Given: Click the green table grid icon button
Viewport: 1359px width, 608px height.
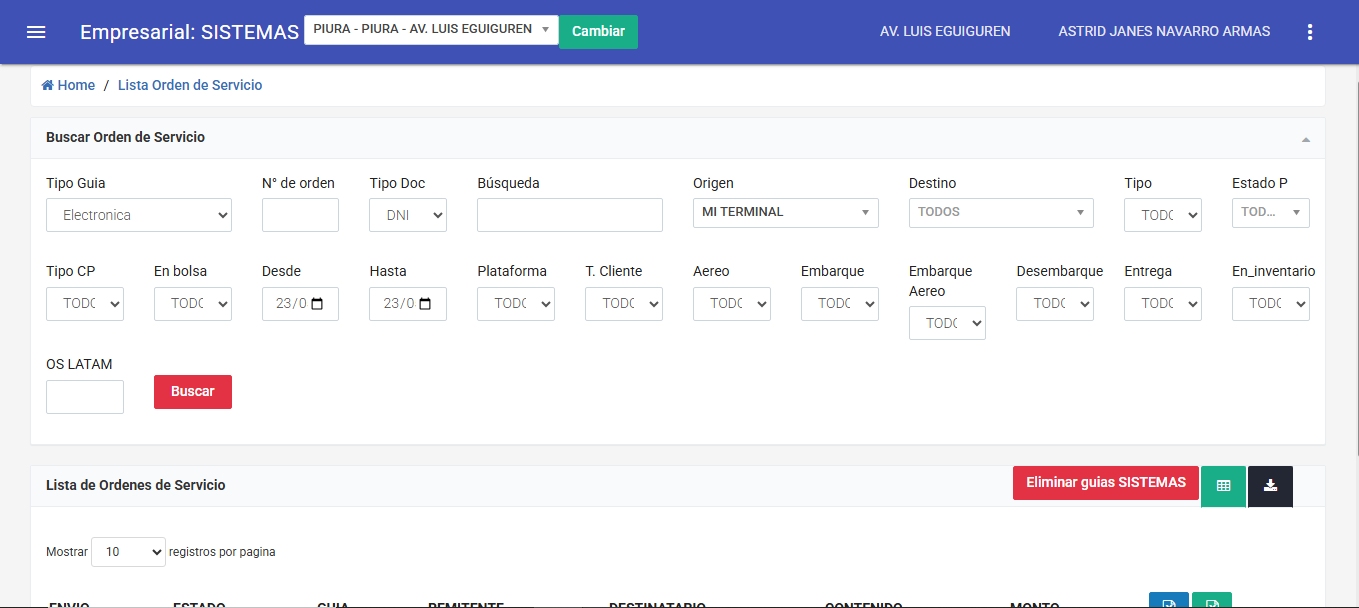Looking at the screenshot, I should [1222, 486].
